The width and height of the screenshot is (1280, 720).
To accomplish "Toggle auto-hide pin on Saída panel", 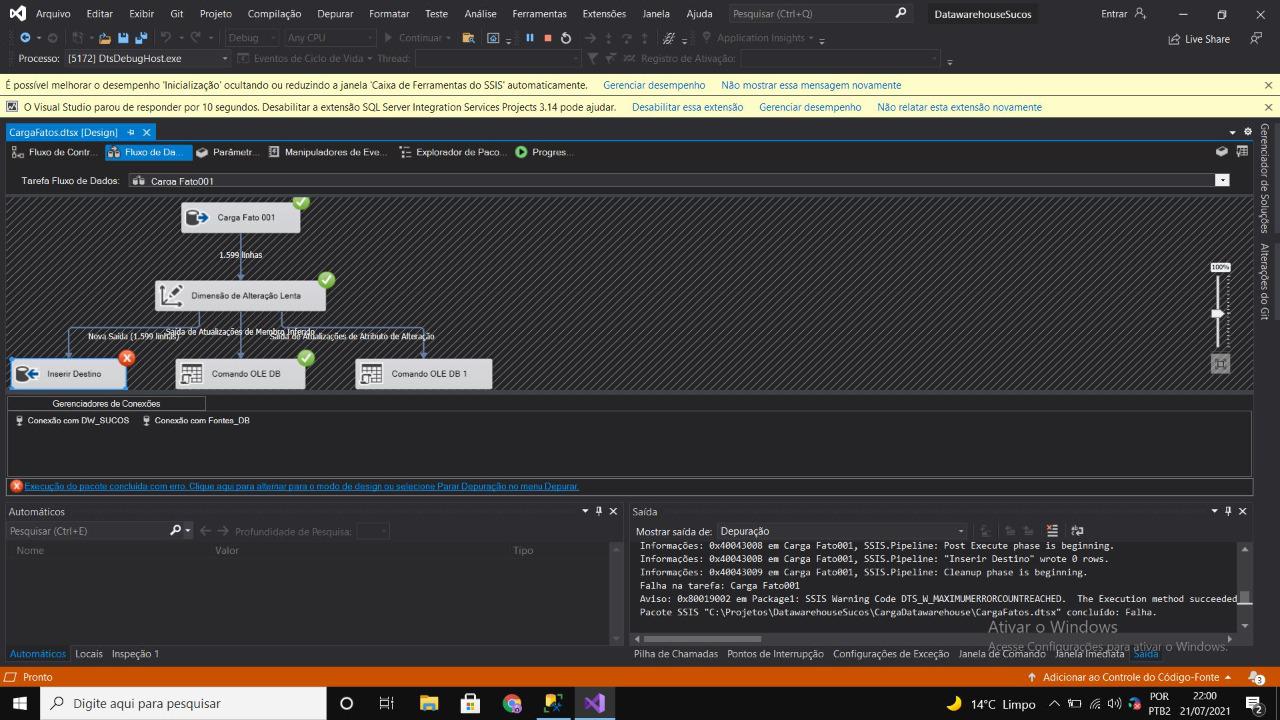I will pyautogui.click(x=1228, y=511).
